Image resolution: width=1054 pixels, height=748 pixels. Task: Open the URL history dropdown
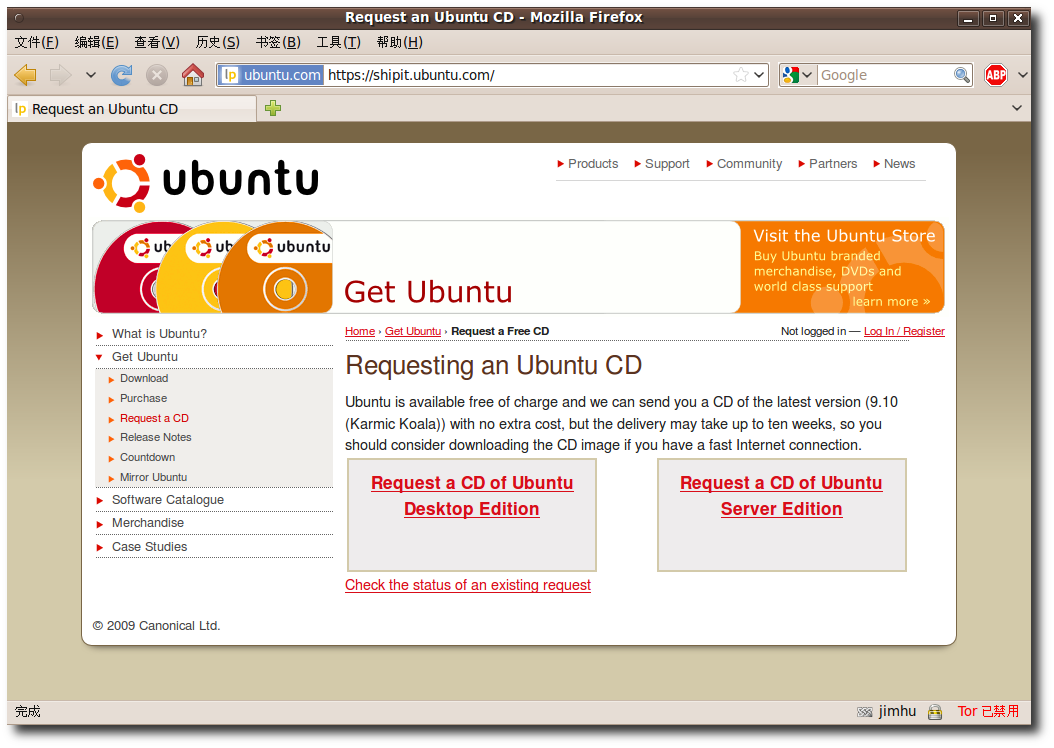[x=760, y=75]
